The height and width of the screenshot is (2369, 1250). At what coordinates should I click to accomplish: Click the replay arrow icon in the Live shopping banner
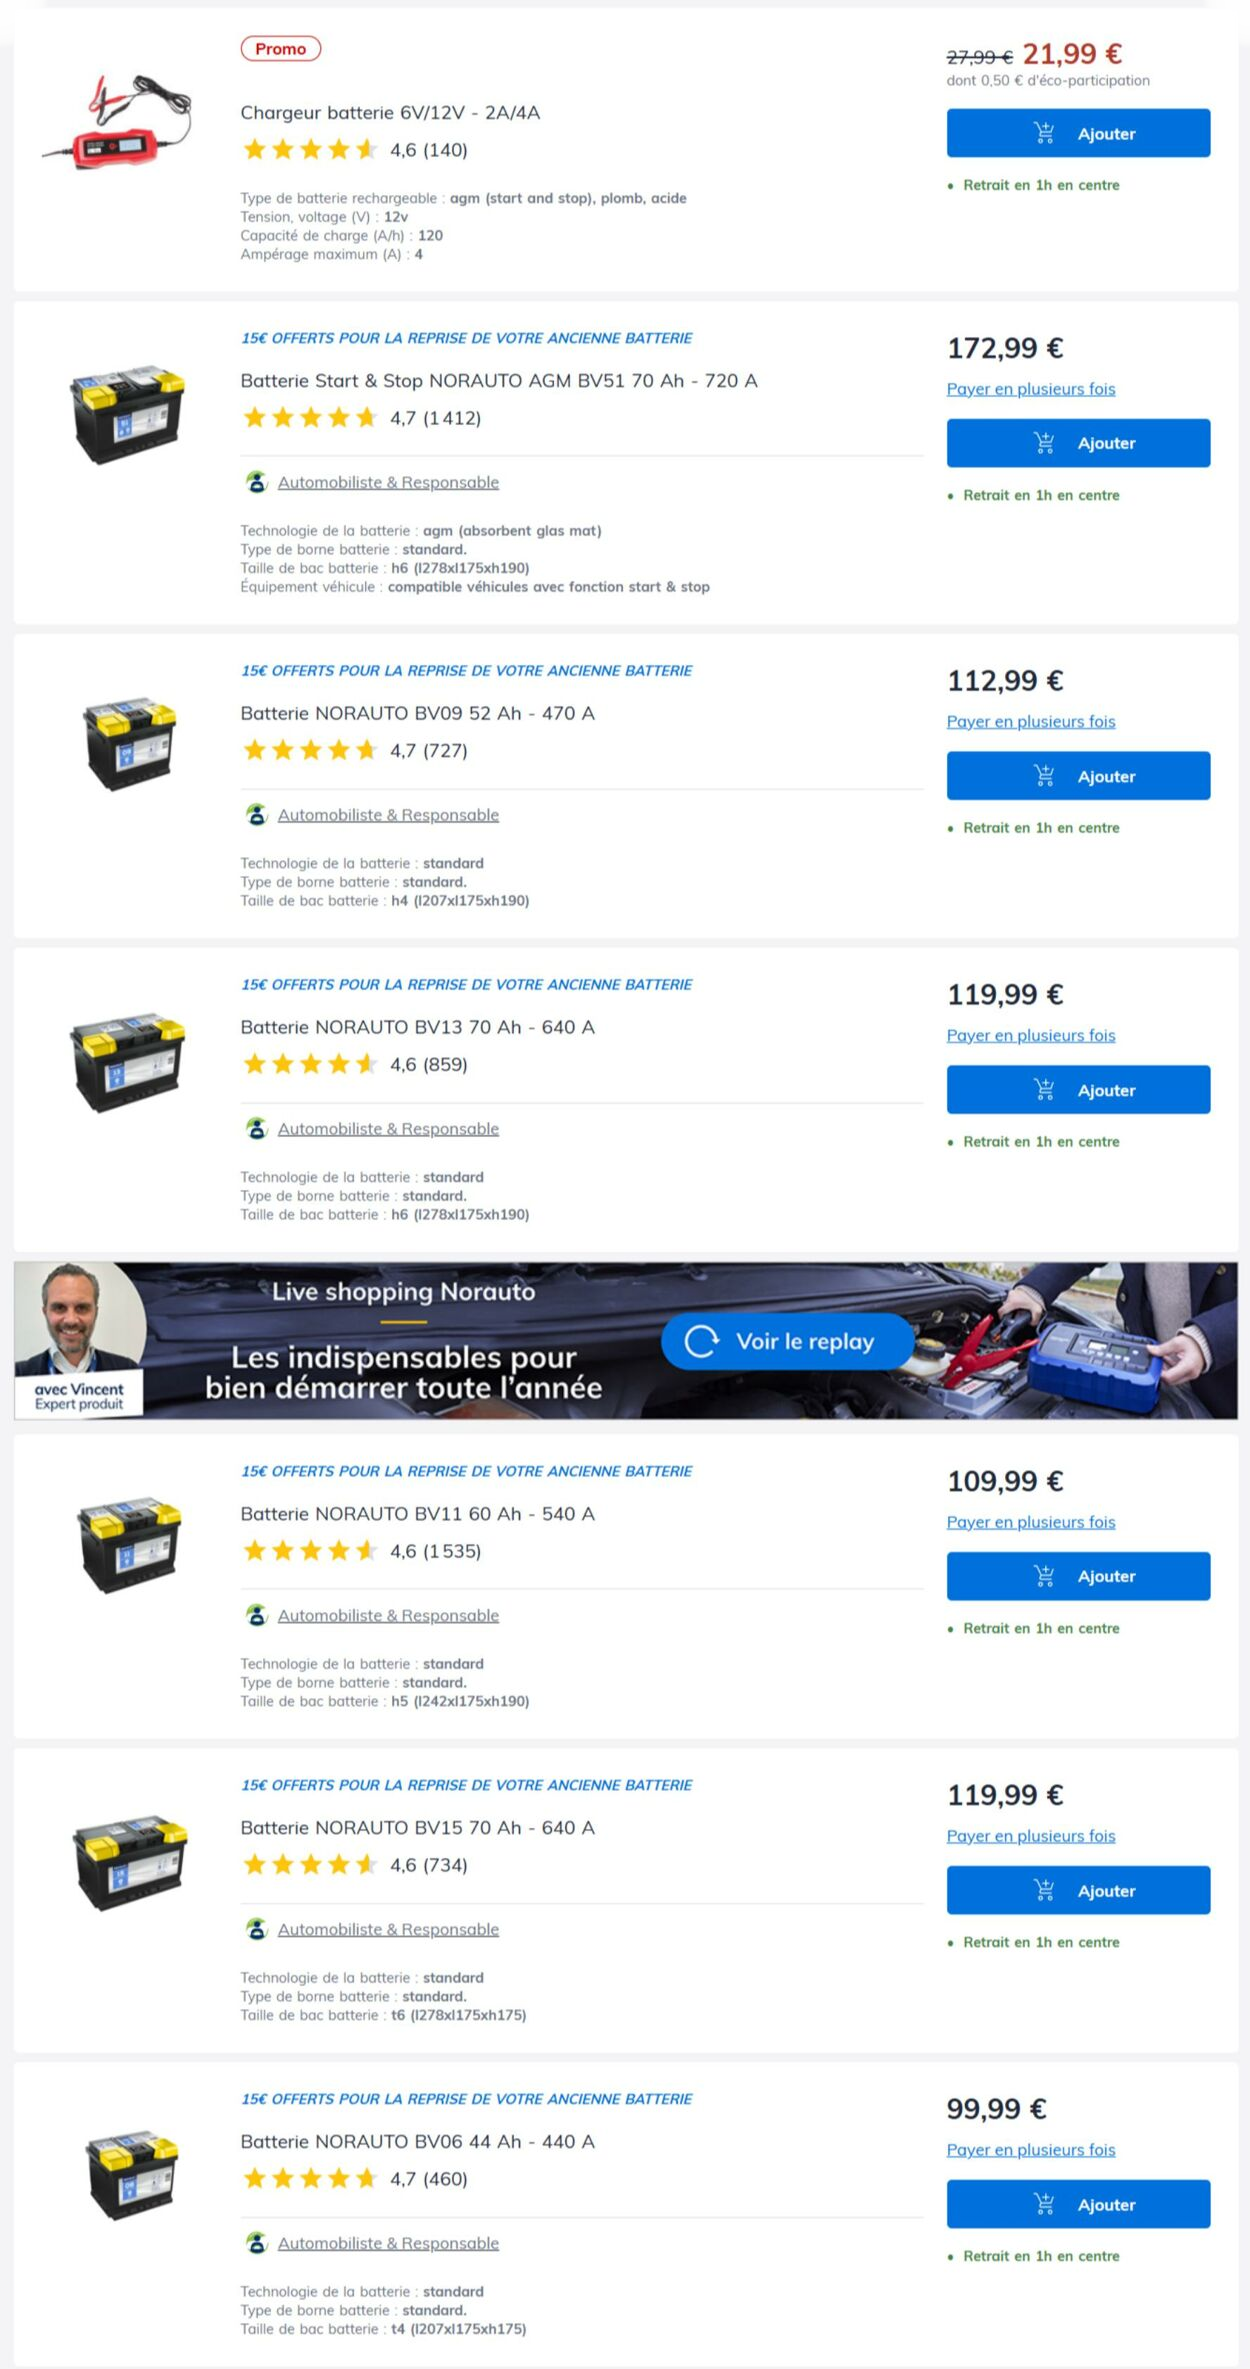click(702, 1341)
